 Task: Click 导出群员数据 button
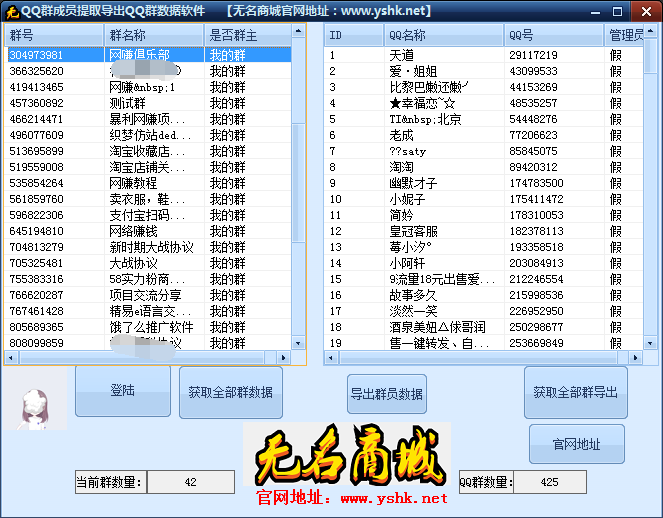pyautogui.click(x=386, y=394)
